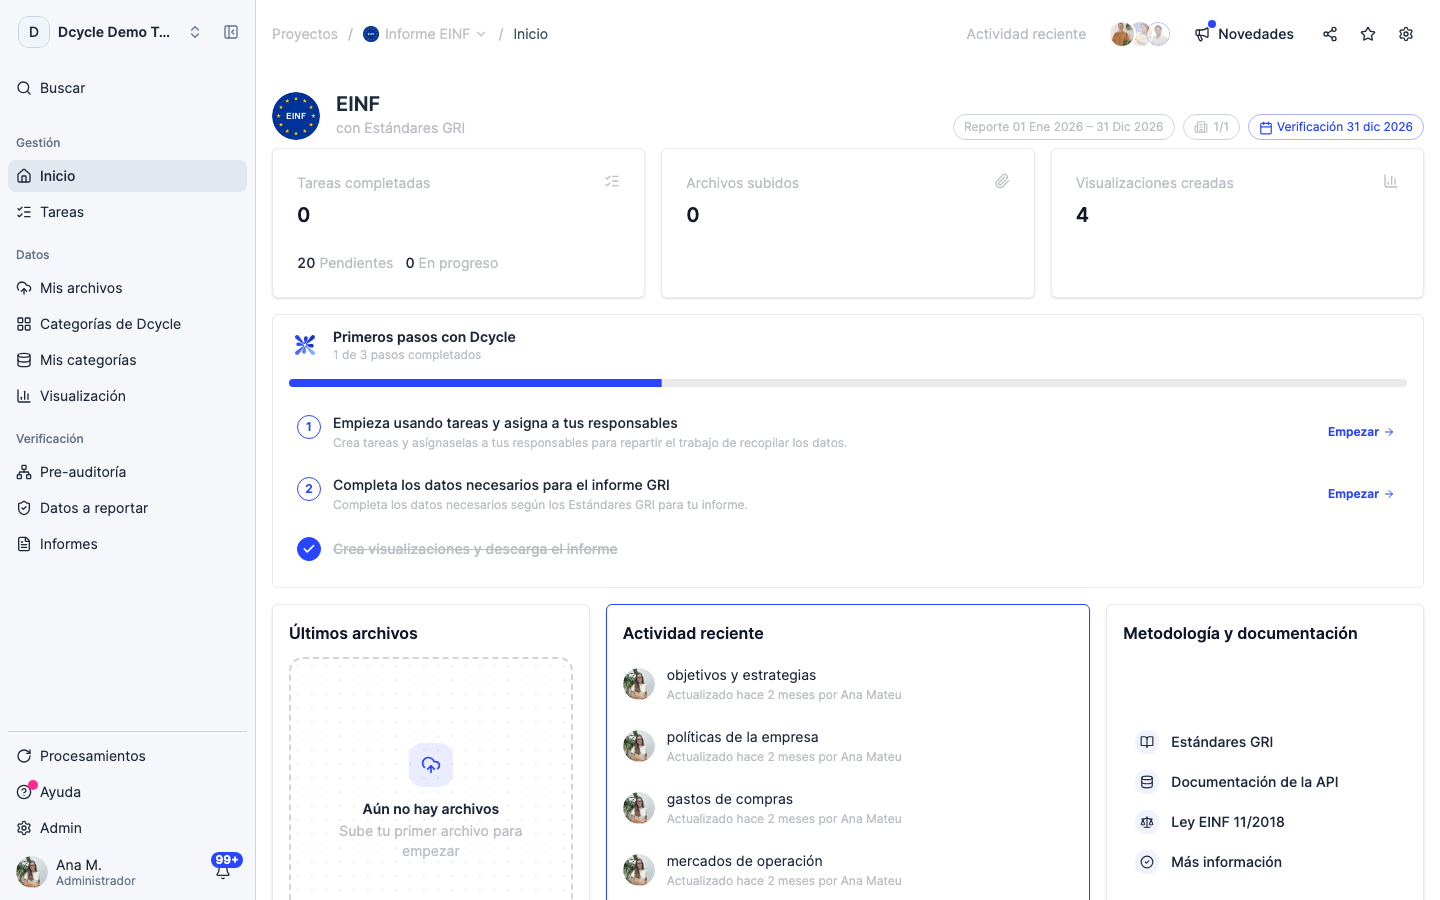Open Informes in sidebar
Screen dimensions: 1440x900
127,544
